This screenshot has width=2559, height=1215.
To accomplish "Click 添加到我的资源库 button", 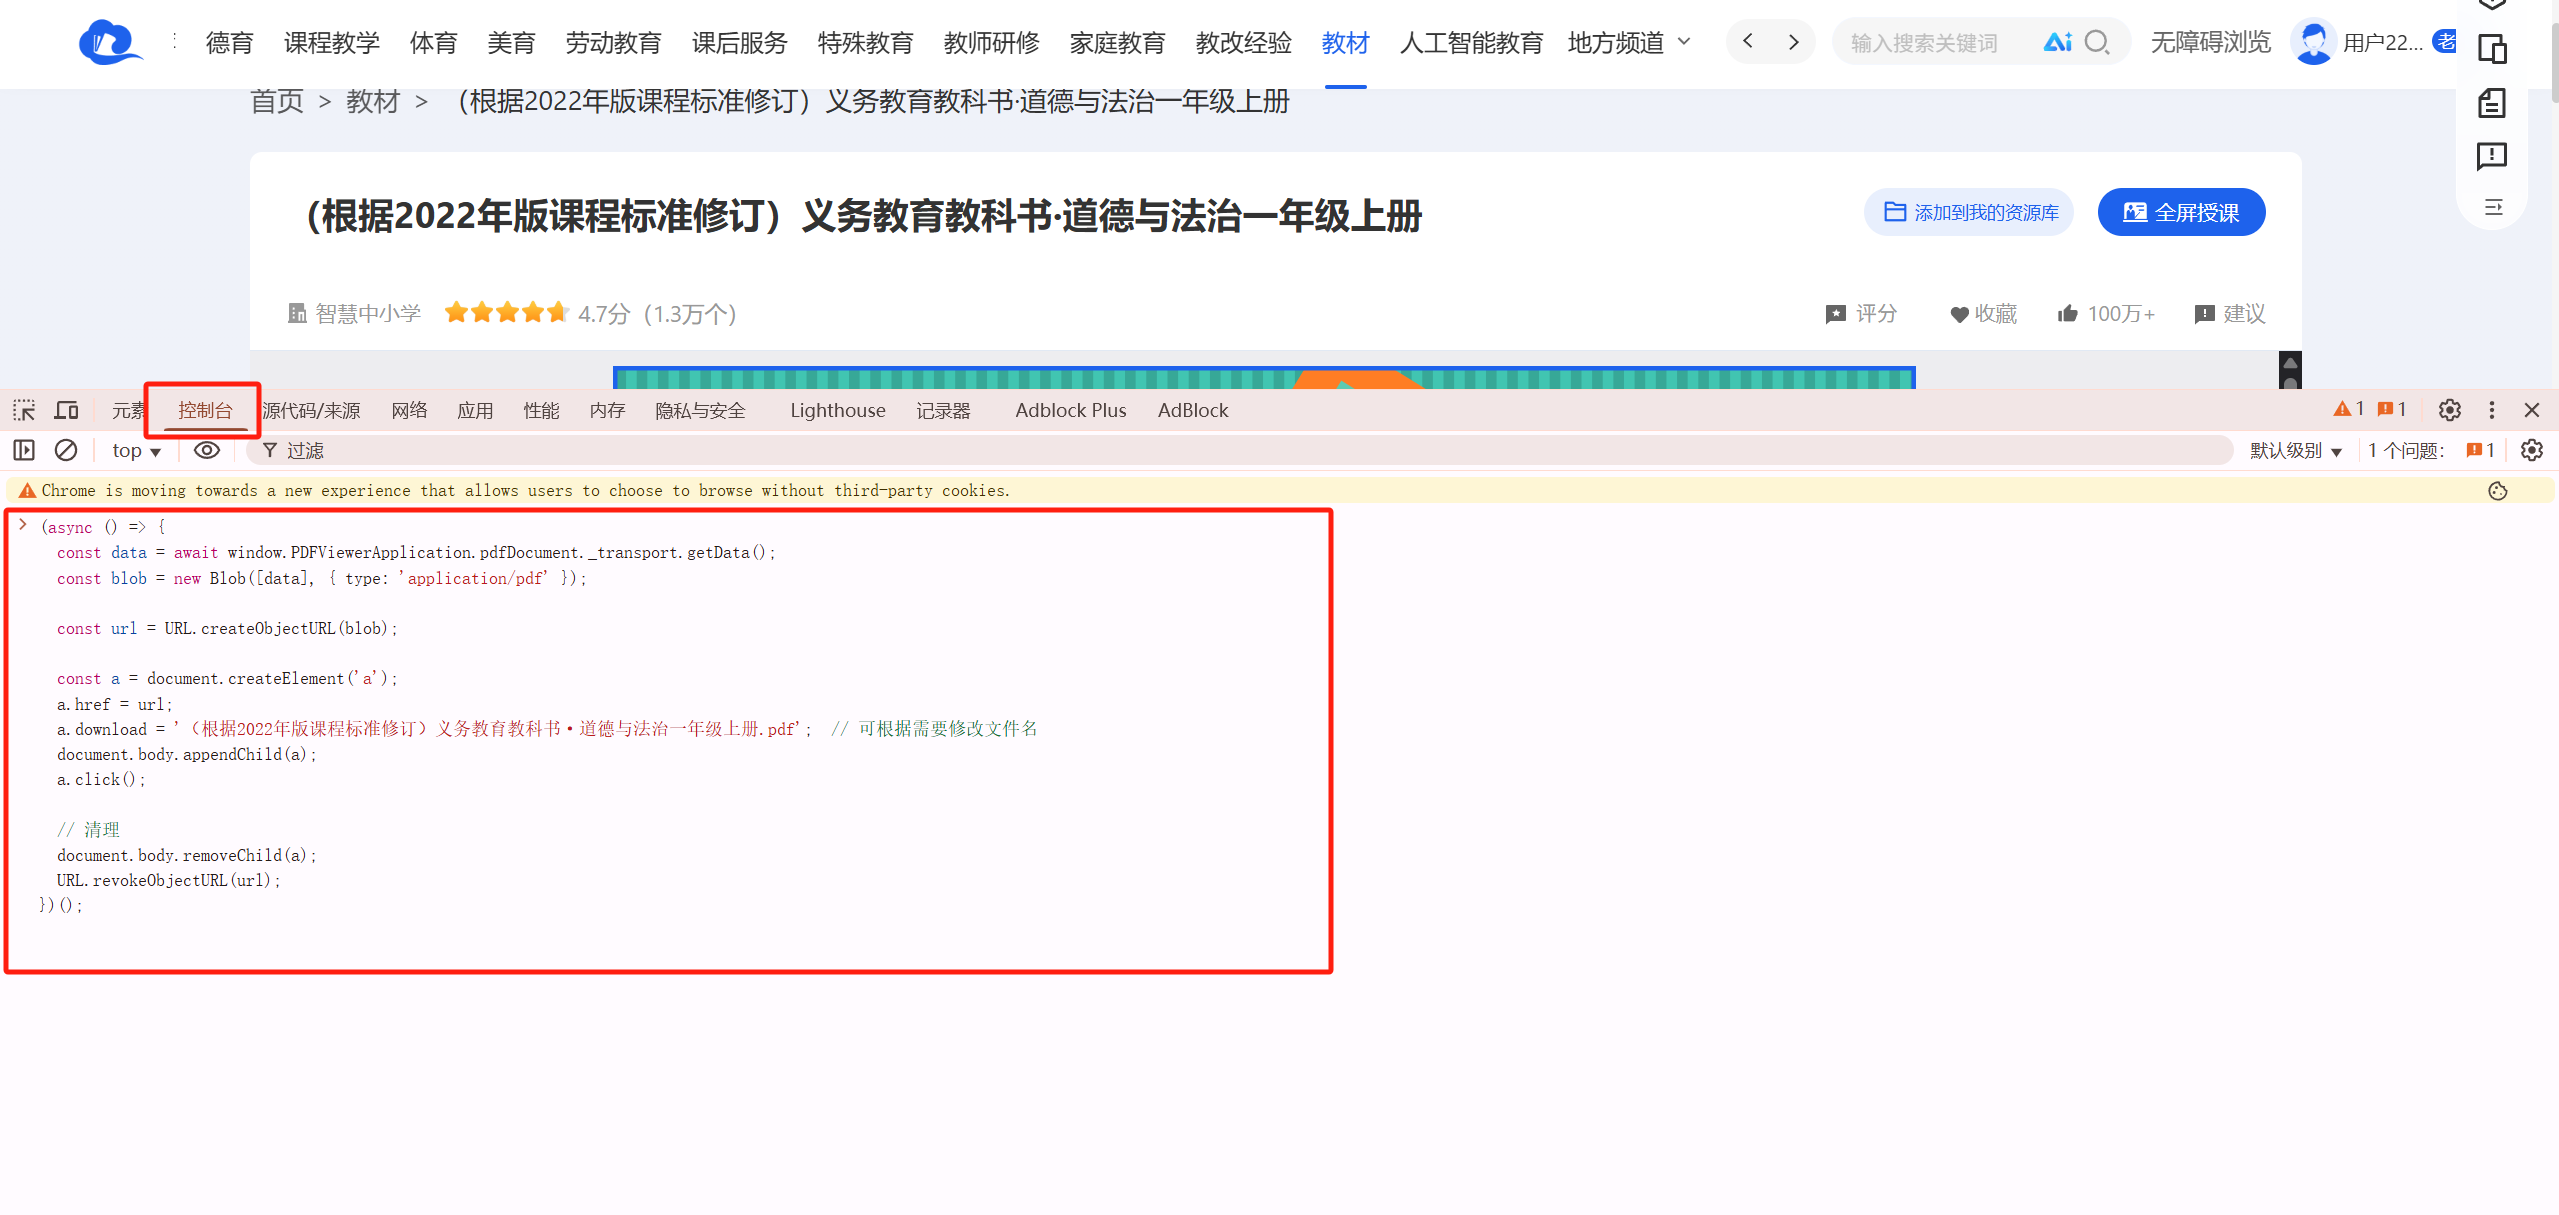I will [x=1968, y=212].
